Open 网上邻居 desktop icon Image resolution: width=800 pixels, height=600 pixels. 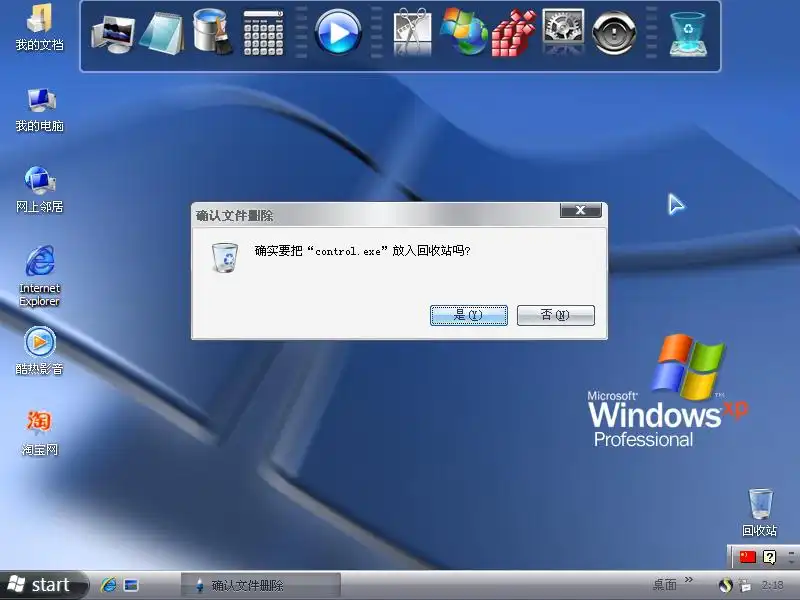point(39,190)
